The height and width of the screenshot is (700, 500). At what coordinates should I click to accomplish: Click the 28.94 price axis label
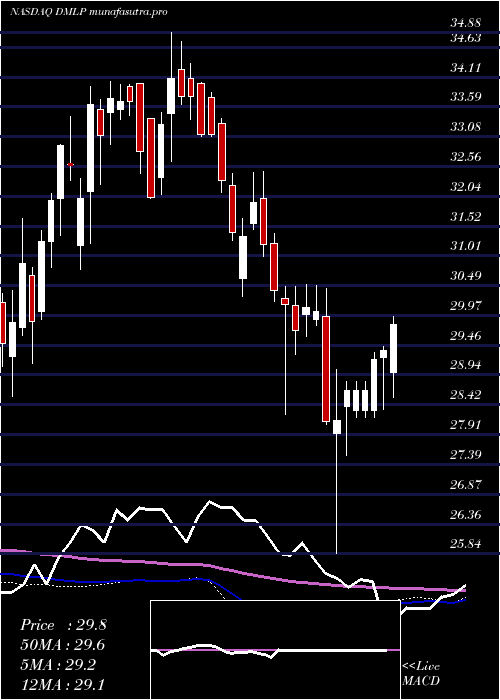click(x=465, y=365)
